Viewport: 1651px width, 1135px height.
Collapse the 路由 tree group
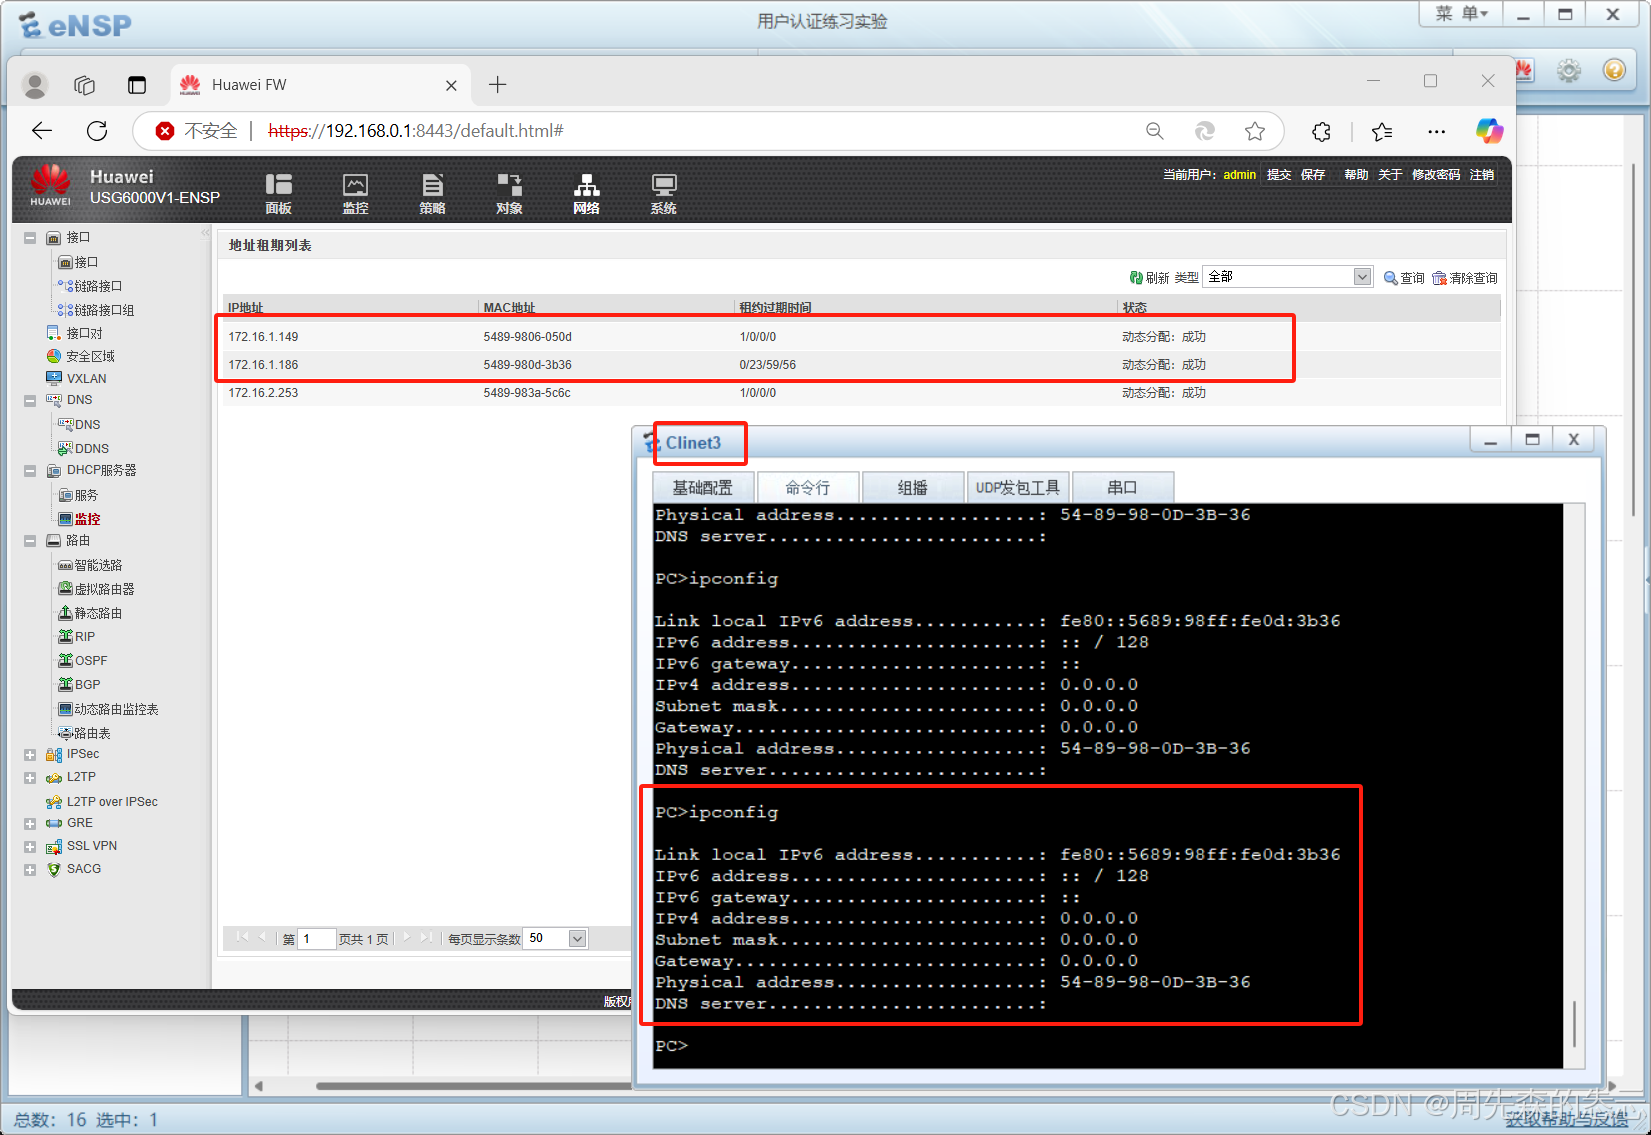(30, 541)
